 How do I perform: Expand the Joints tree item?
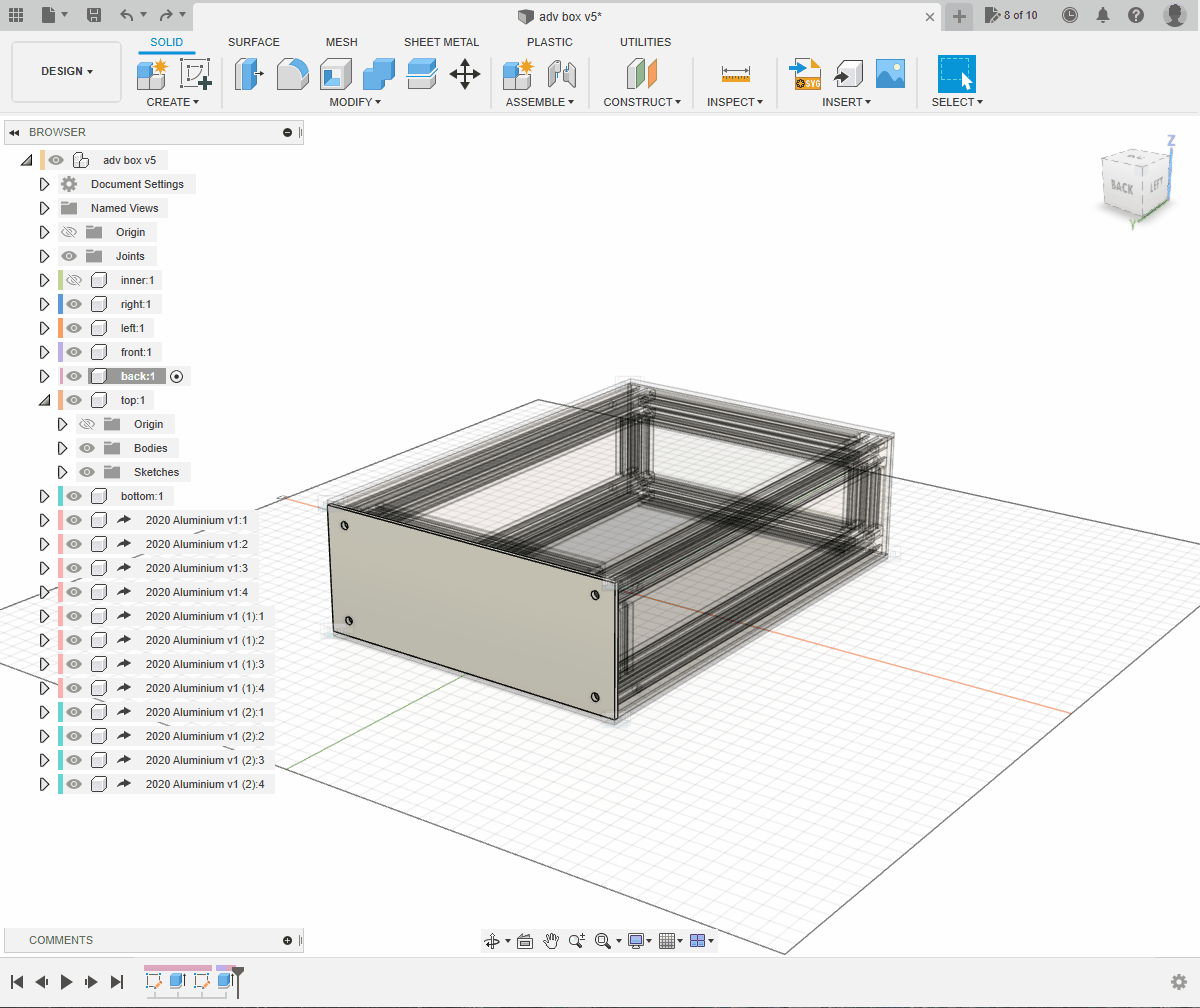(43, 255)
